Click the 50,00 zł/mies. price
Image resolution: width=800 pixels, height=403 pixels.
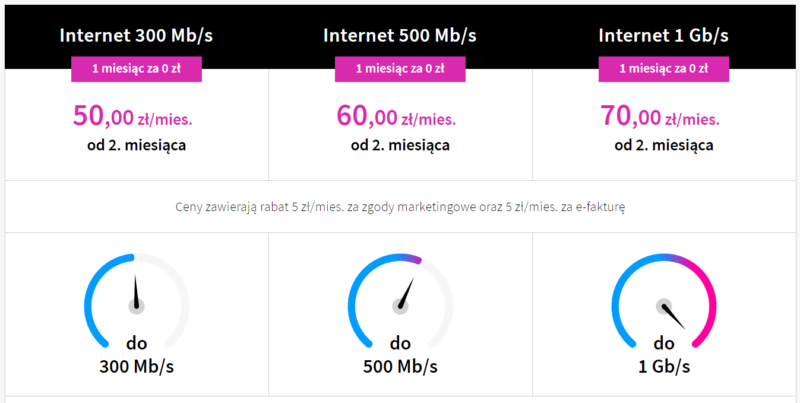pyautogui.click(x=132, y=117)
